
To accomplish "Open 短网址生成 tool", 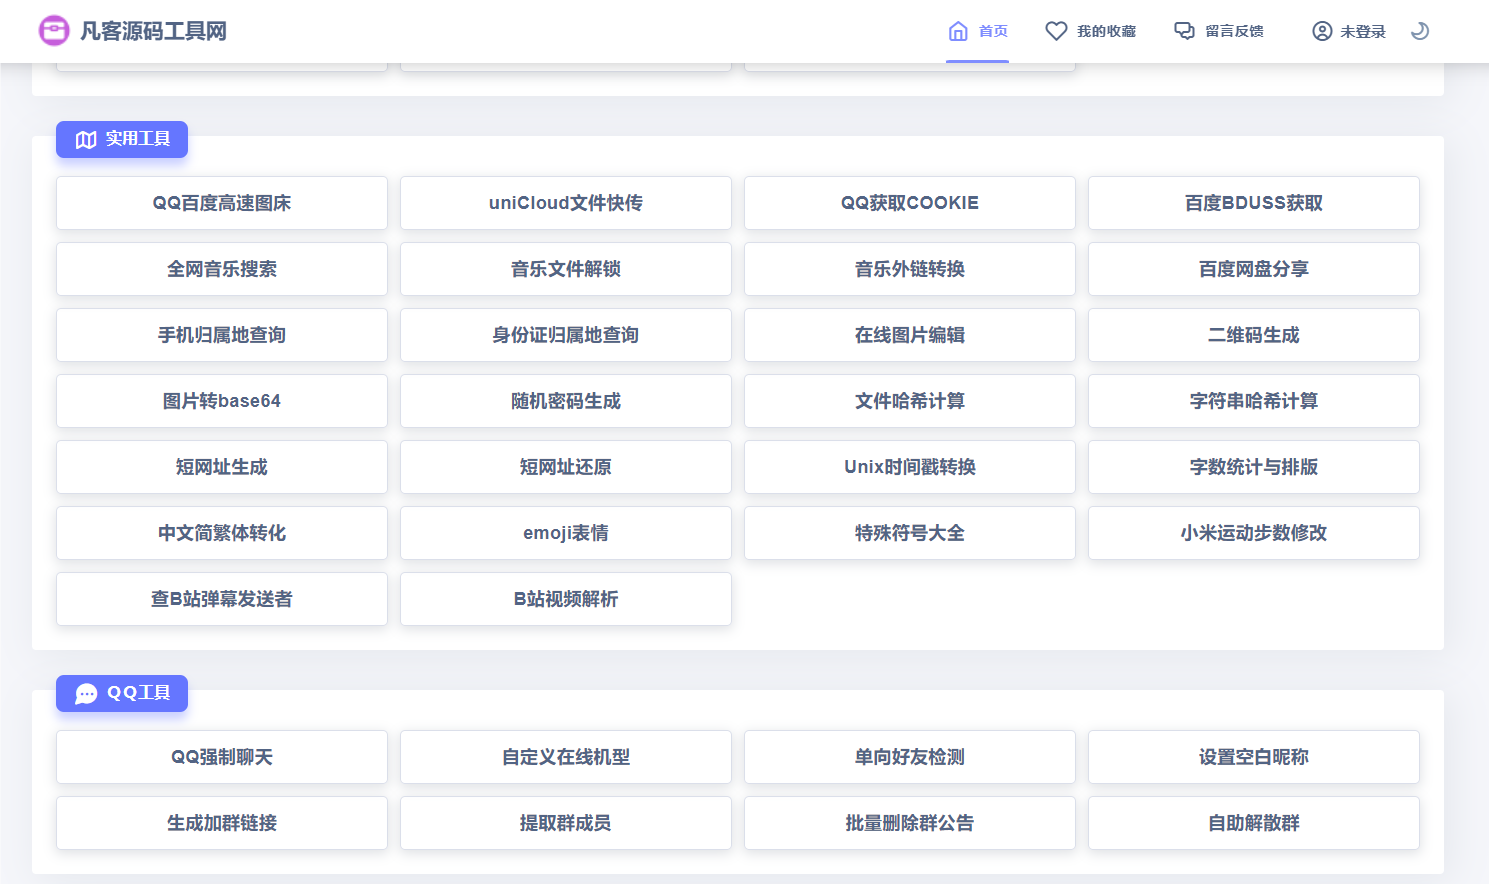I will pos(222,467).
